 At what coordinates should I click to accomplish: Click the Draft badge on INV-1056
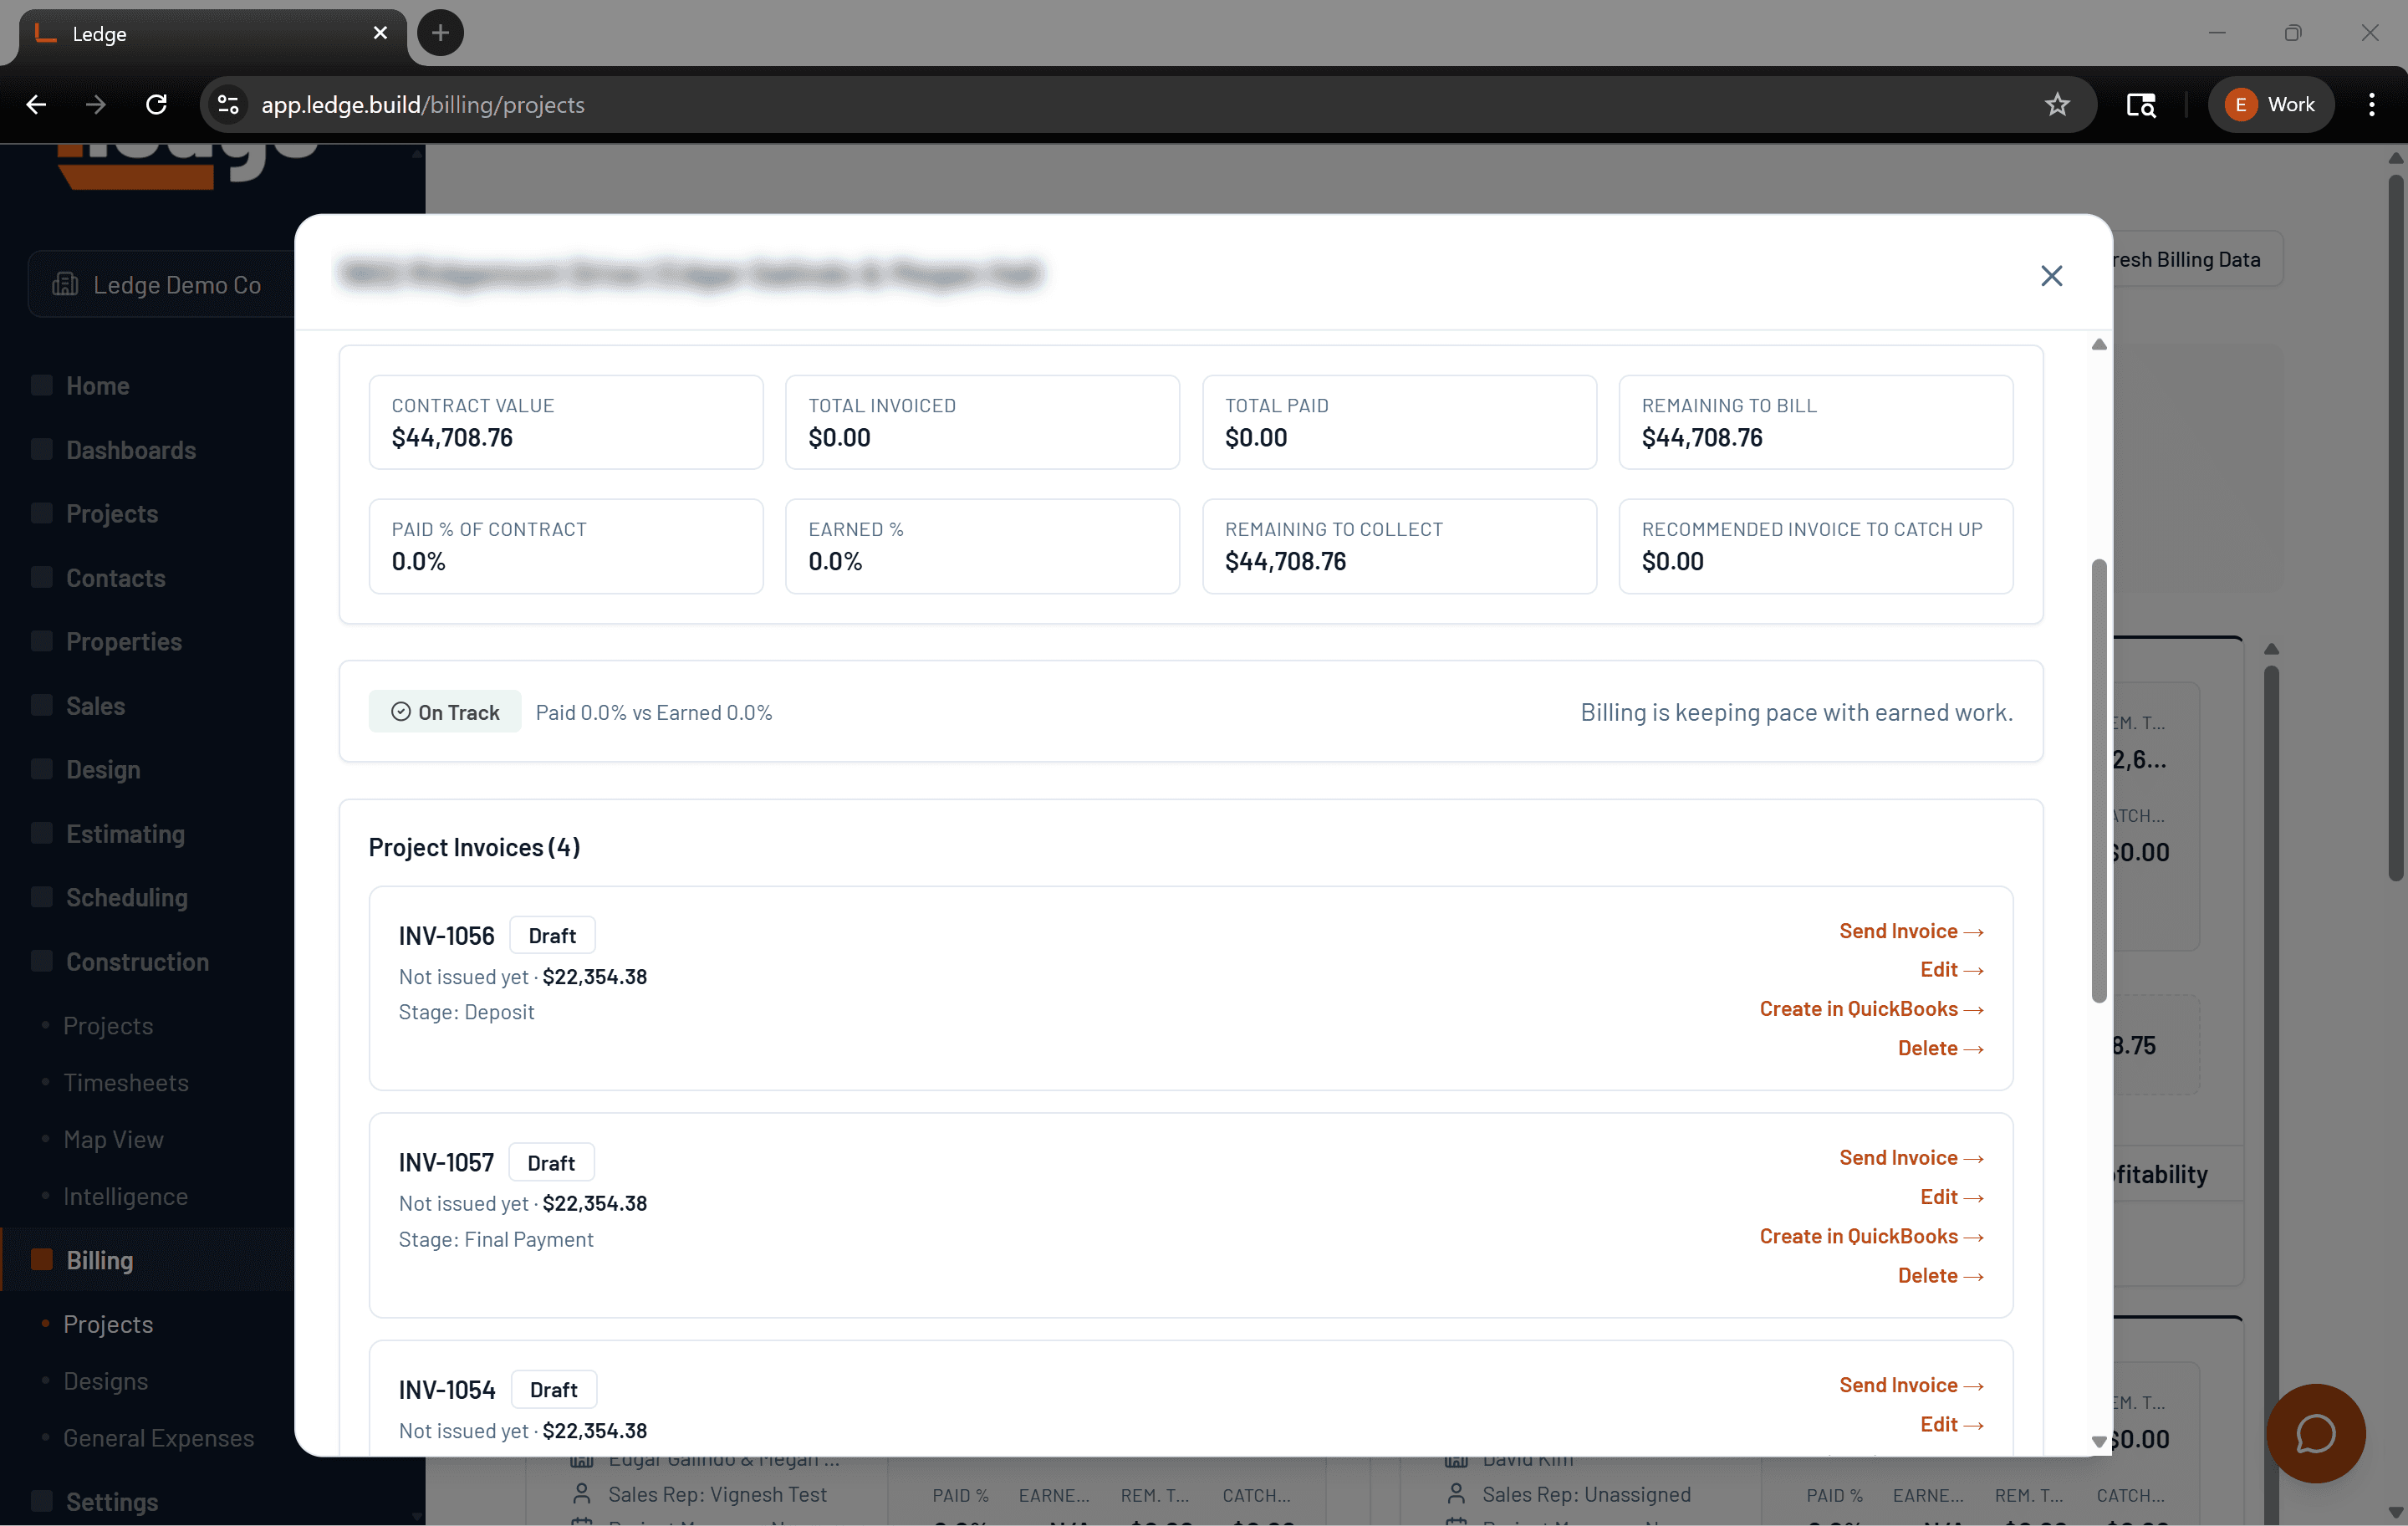point(552,935)
